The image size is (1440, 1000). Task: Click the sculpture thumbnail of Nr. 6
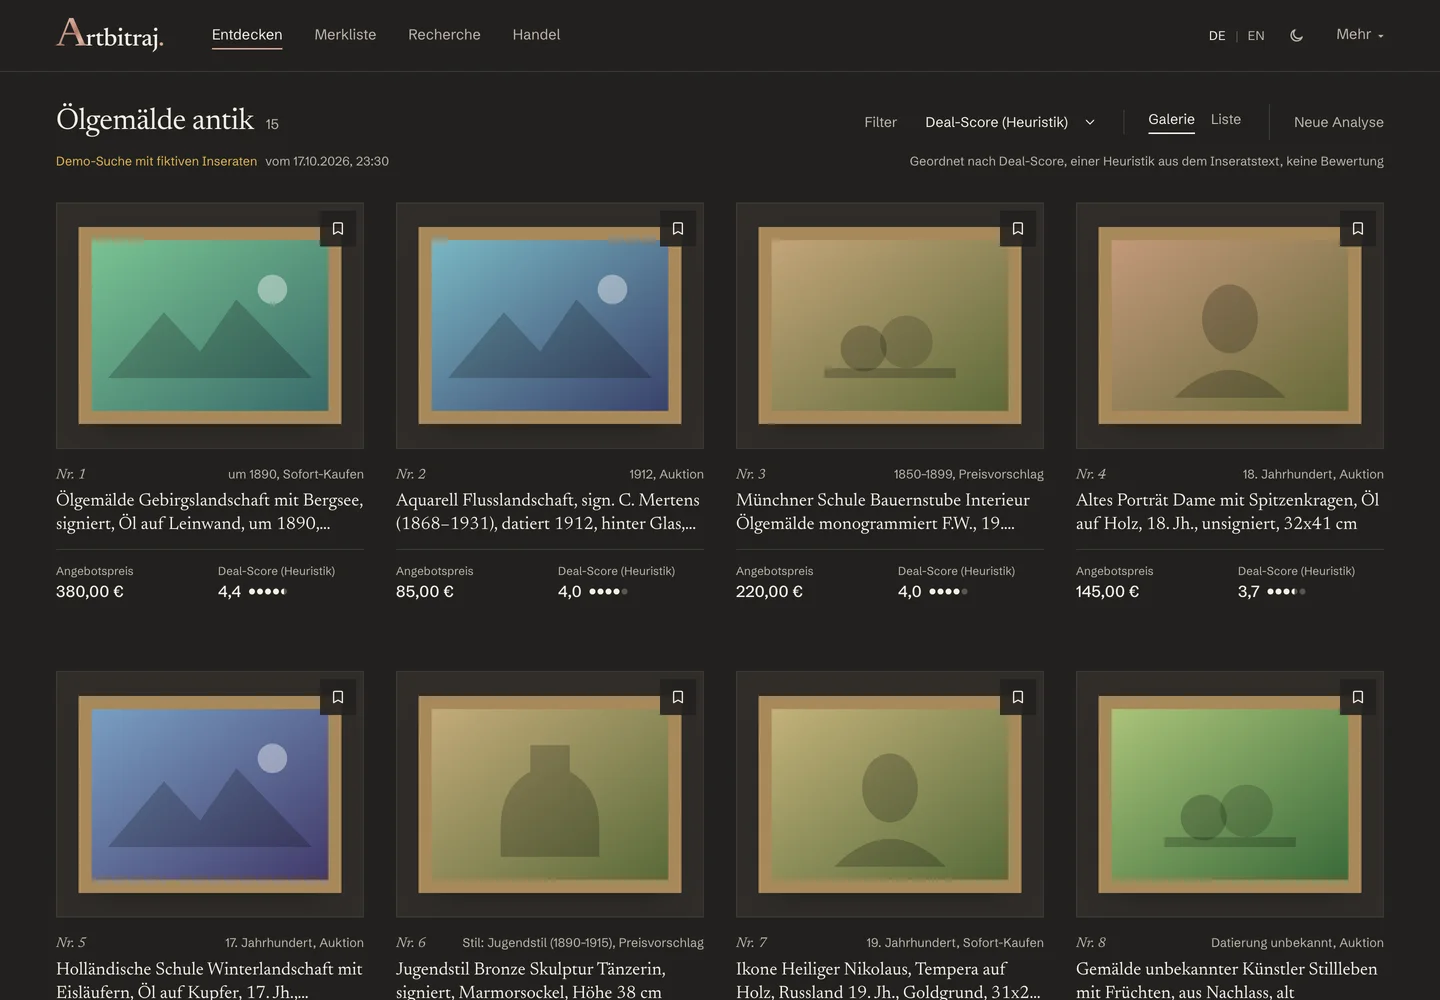pyautogui.click(x=550, y=794)
